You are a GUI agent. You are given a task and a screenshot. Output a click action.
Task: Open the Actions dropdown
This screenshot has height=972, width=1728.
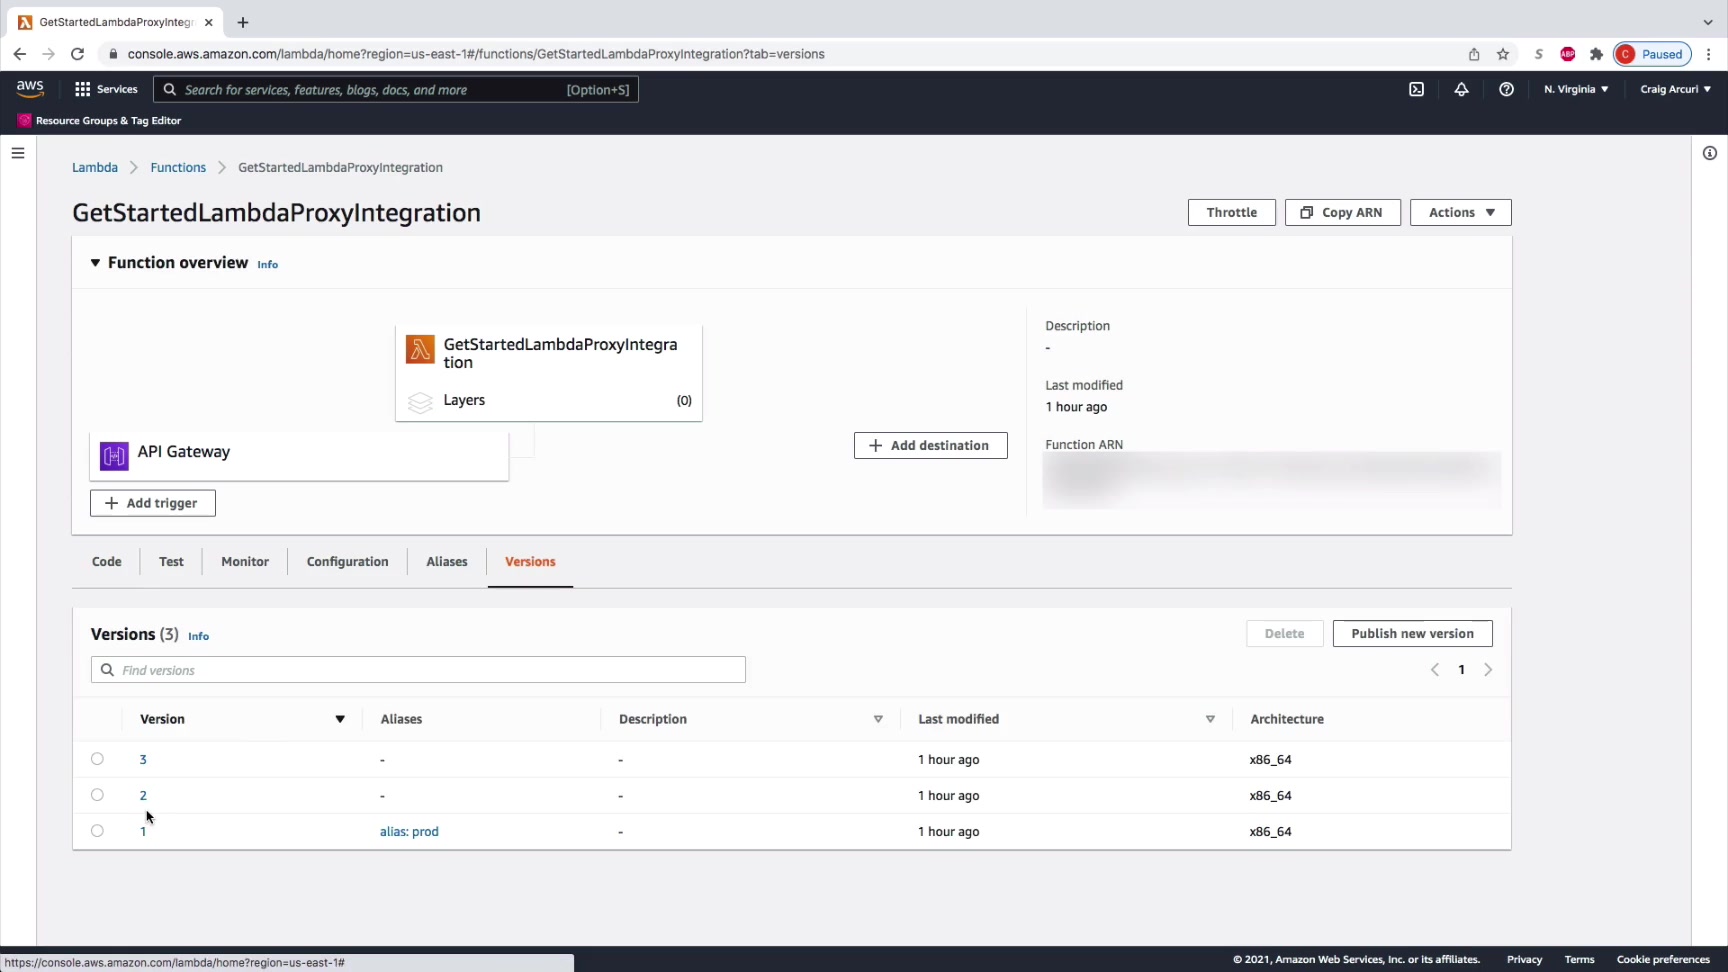tap(1460, 212)
